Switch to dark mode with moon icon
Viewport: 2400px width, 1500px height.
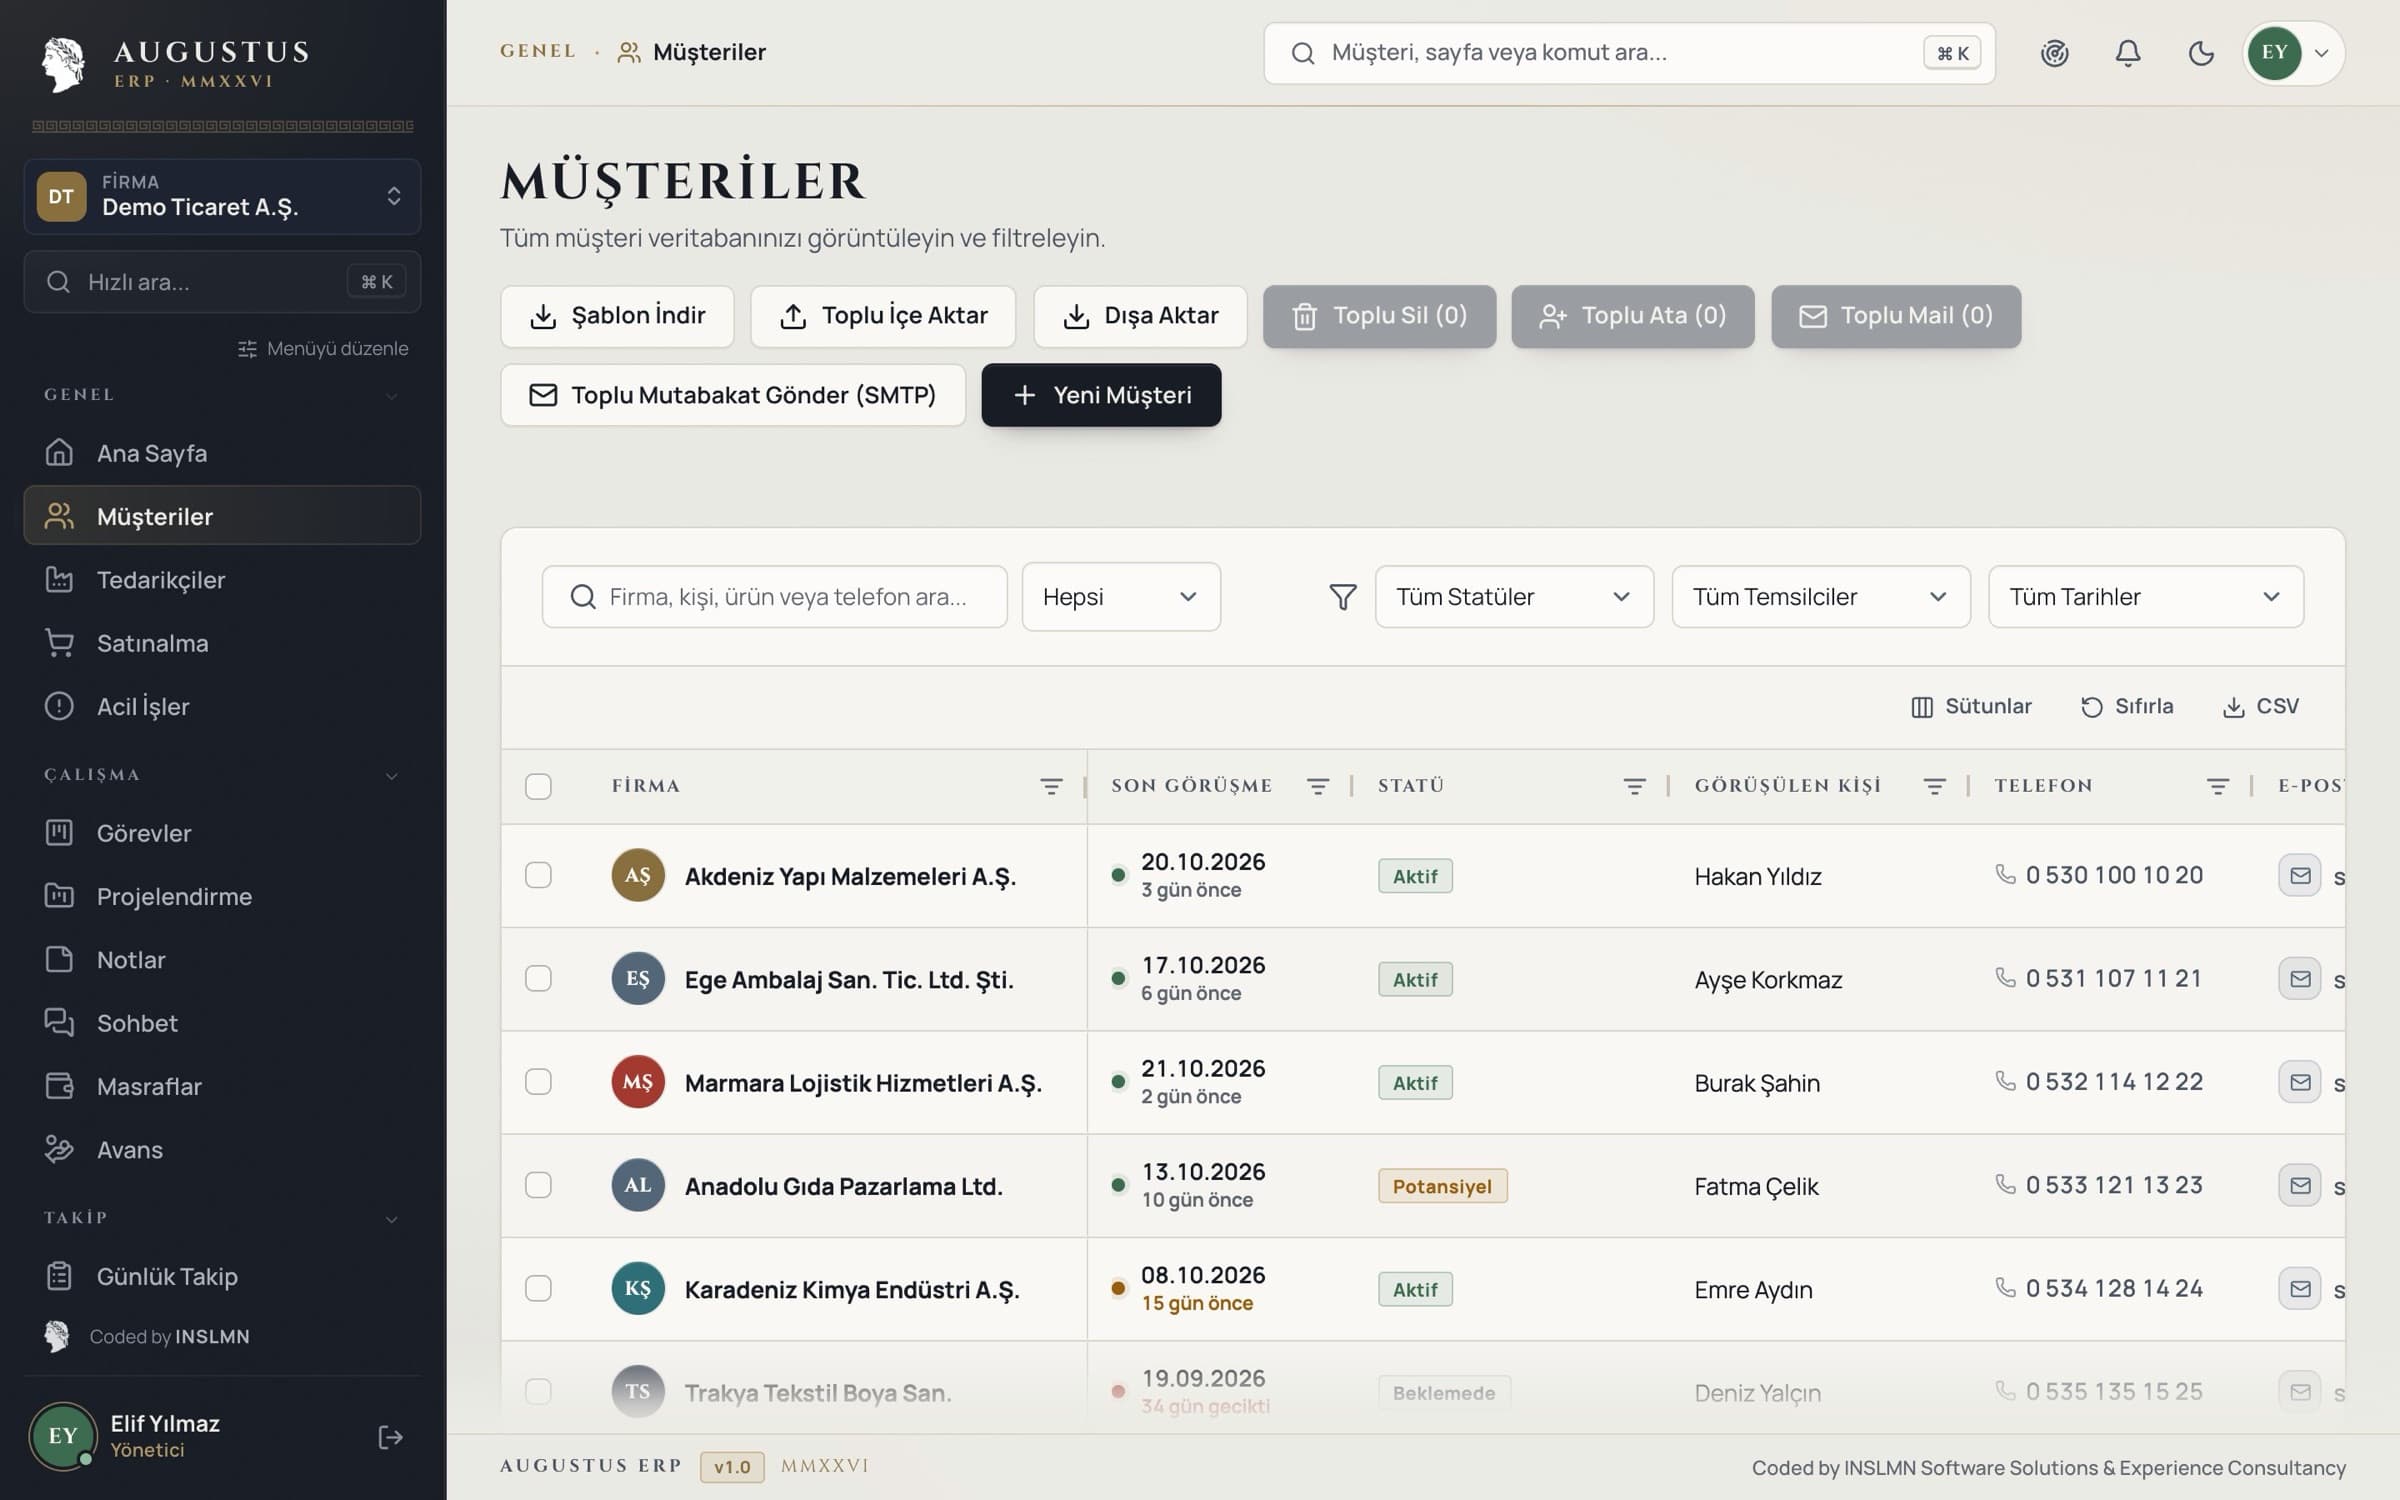pos(2201,53)
